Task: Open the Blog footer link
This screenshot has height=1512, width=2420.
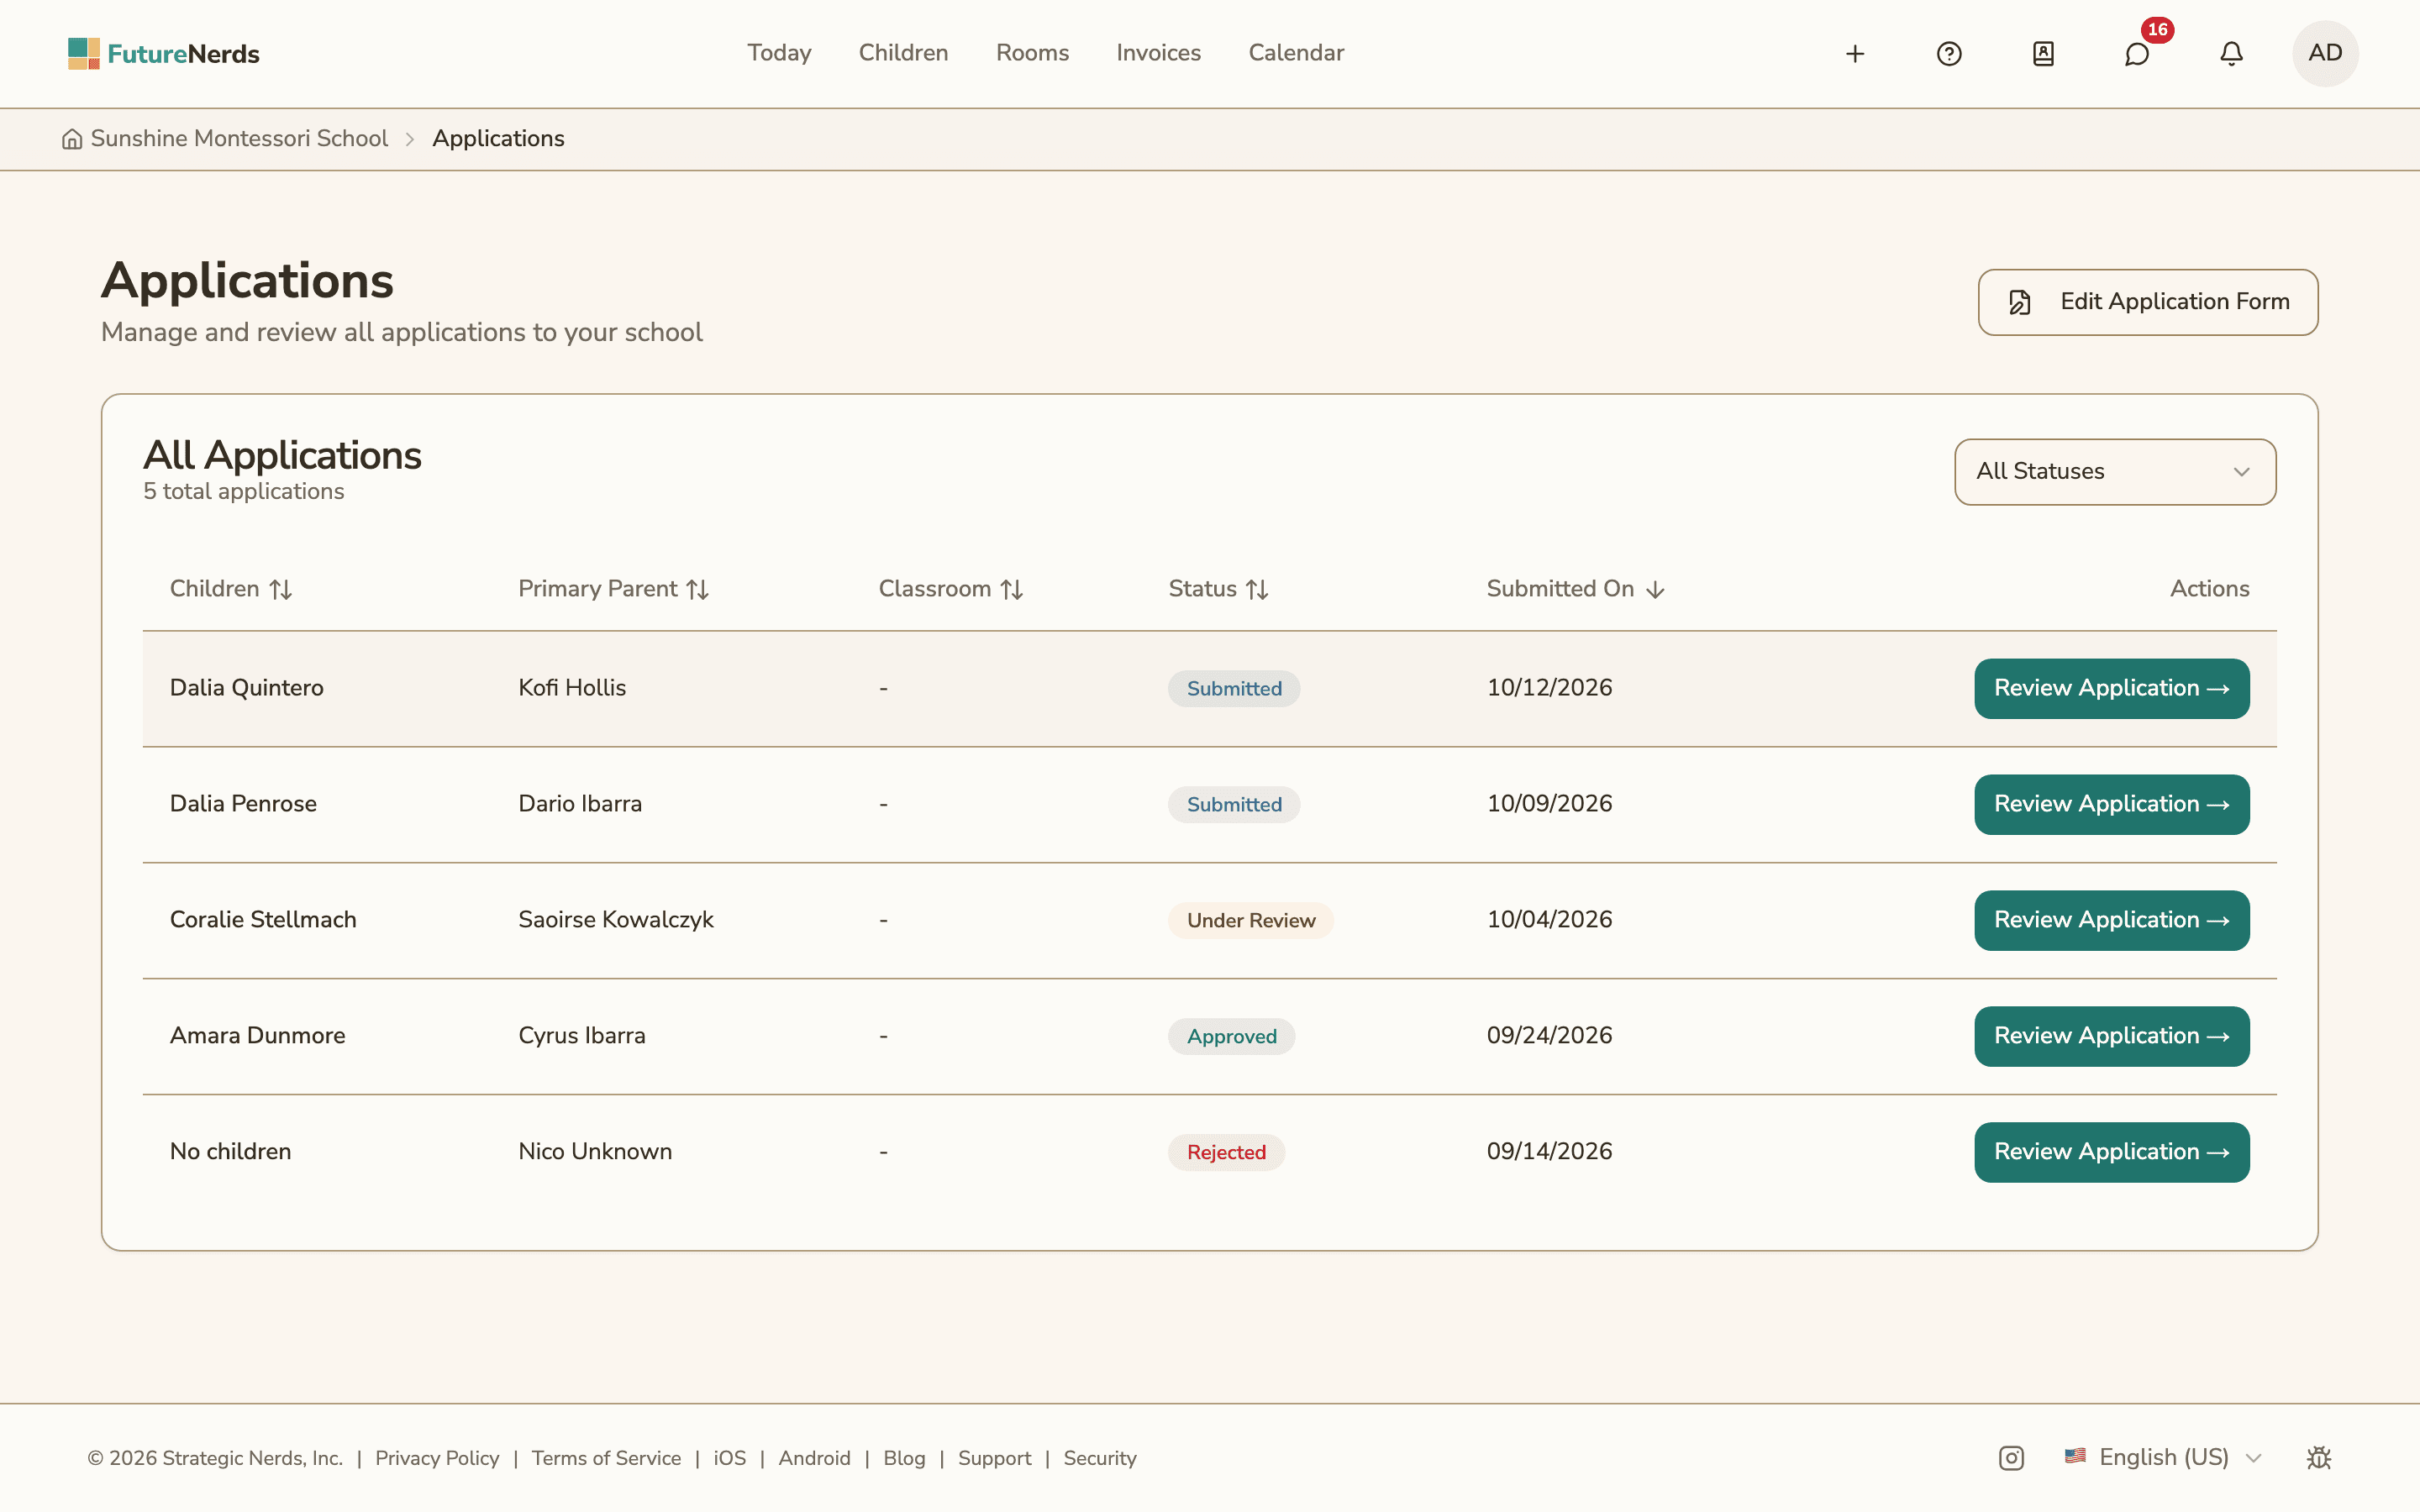Action: click(x=904, y=1458)
